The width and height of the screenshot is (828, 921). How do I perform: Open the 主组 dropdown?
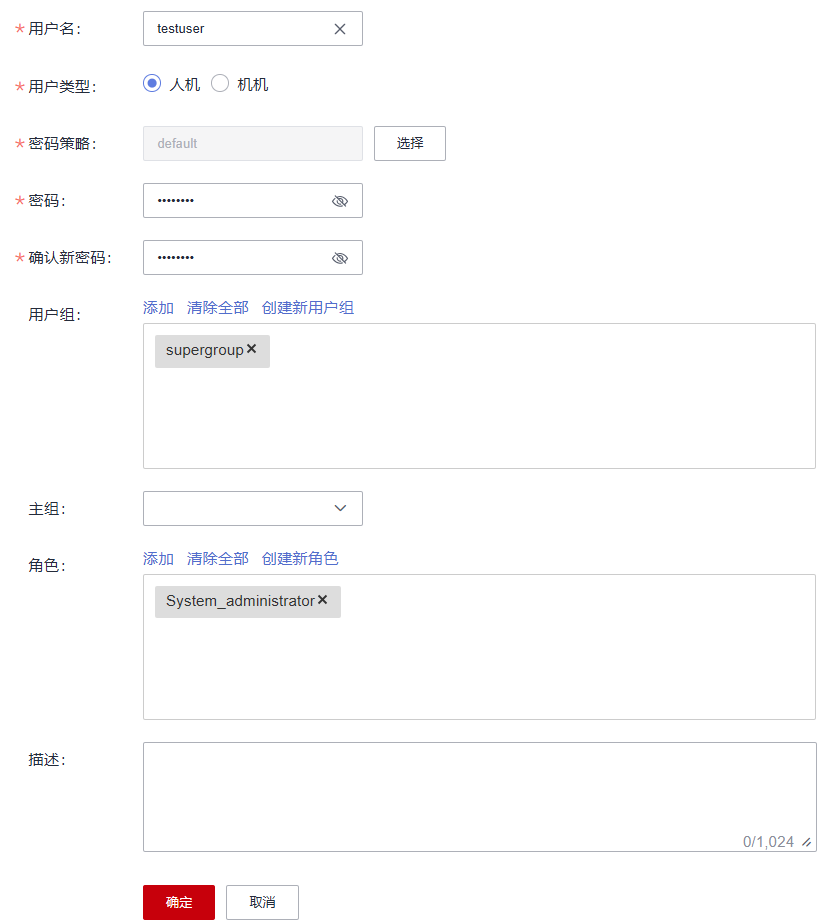tap(253, 509)
